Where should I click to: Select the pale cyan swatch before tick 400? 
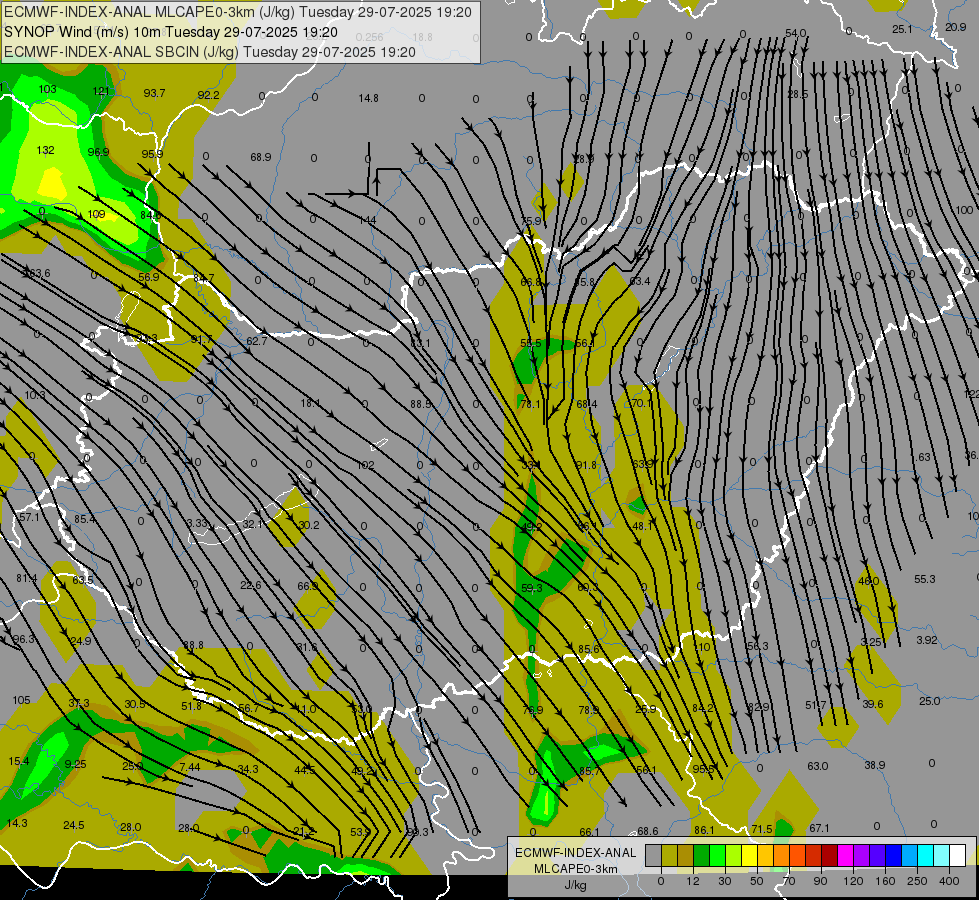[x=942, y=856]
